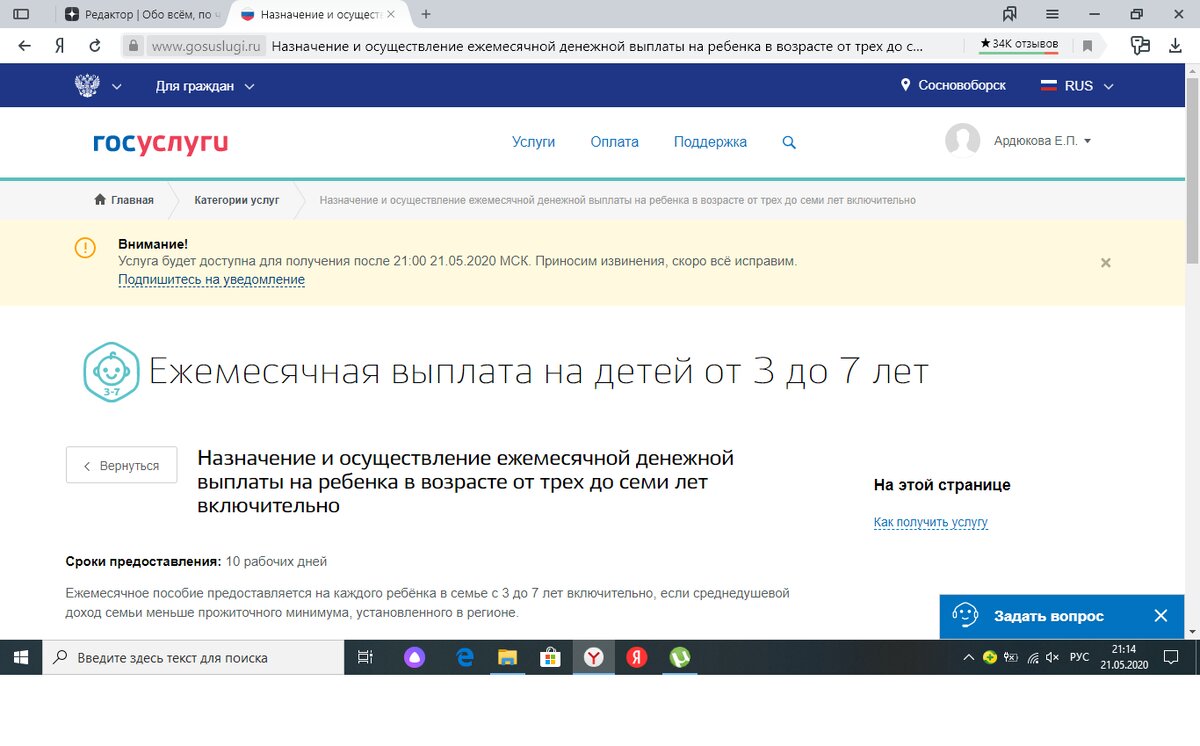Open the downloads icon in the browser toolbar

tap(1174, 45)
